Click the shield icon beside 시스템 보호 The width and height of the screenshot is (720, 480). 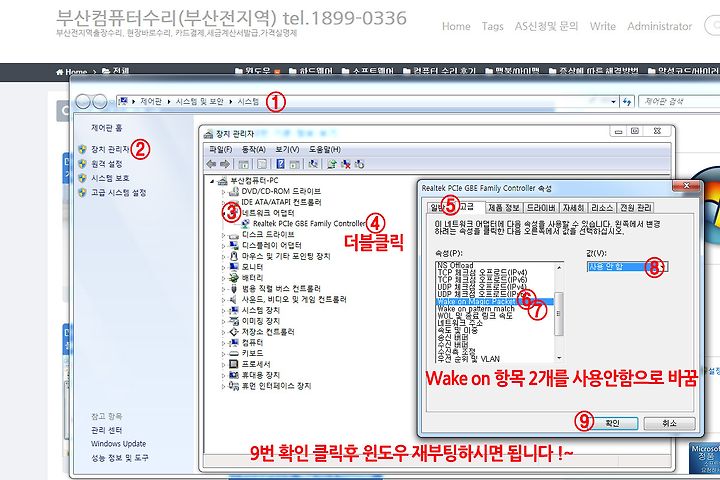(x=83, y=178)
